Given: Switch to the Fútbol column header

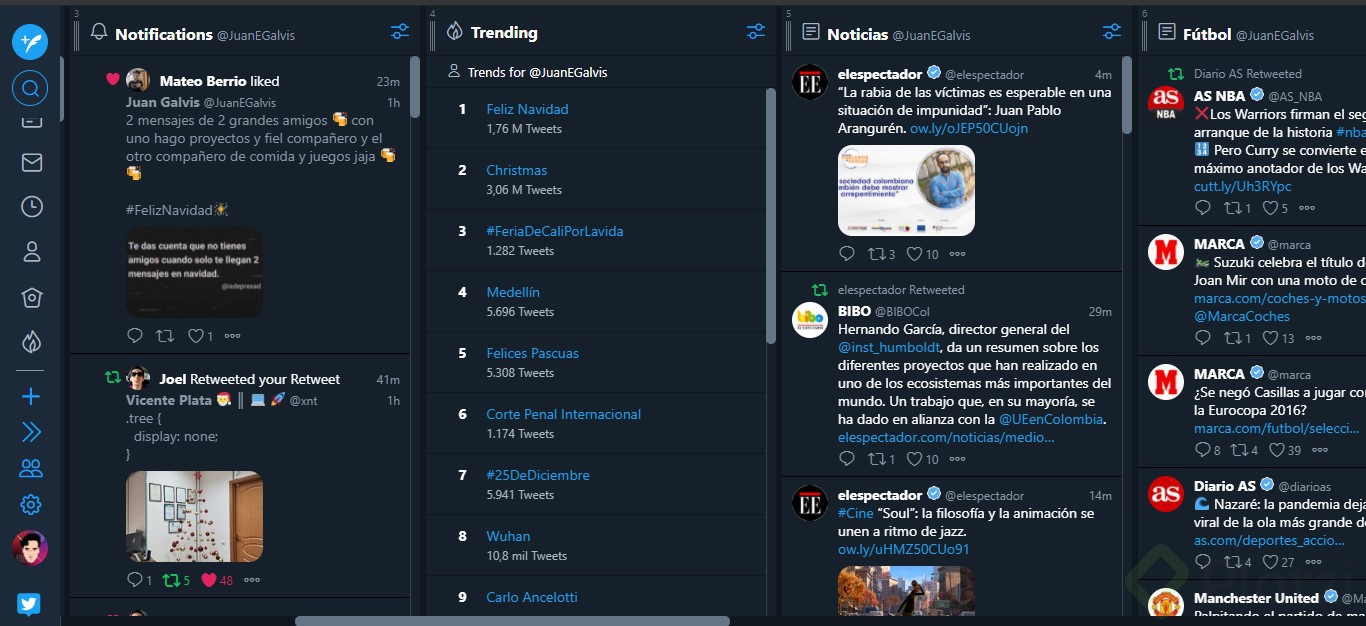Looking at the screenshot, I should coord(1207,34).
